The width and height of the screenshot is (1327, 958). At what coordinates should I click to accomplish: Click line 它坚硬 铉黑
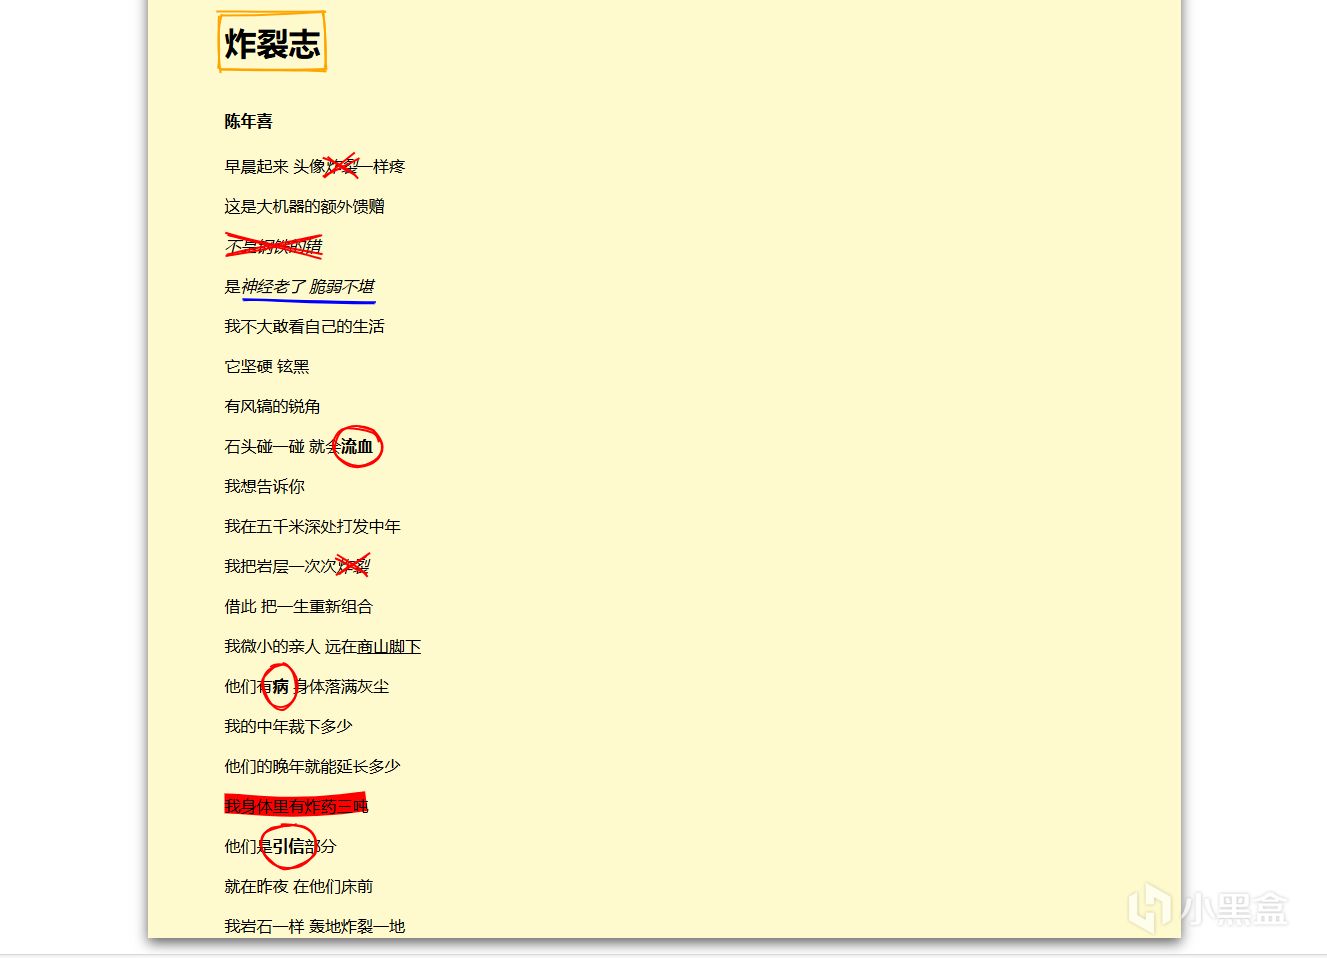coord(266,366)
